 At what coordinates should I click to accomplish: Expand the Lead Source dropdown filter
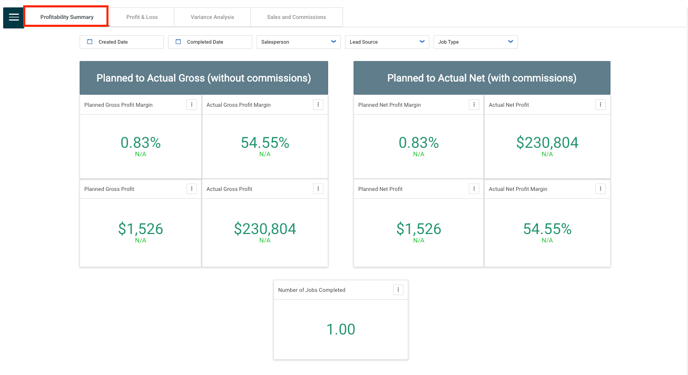click(387, 42)
